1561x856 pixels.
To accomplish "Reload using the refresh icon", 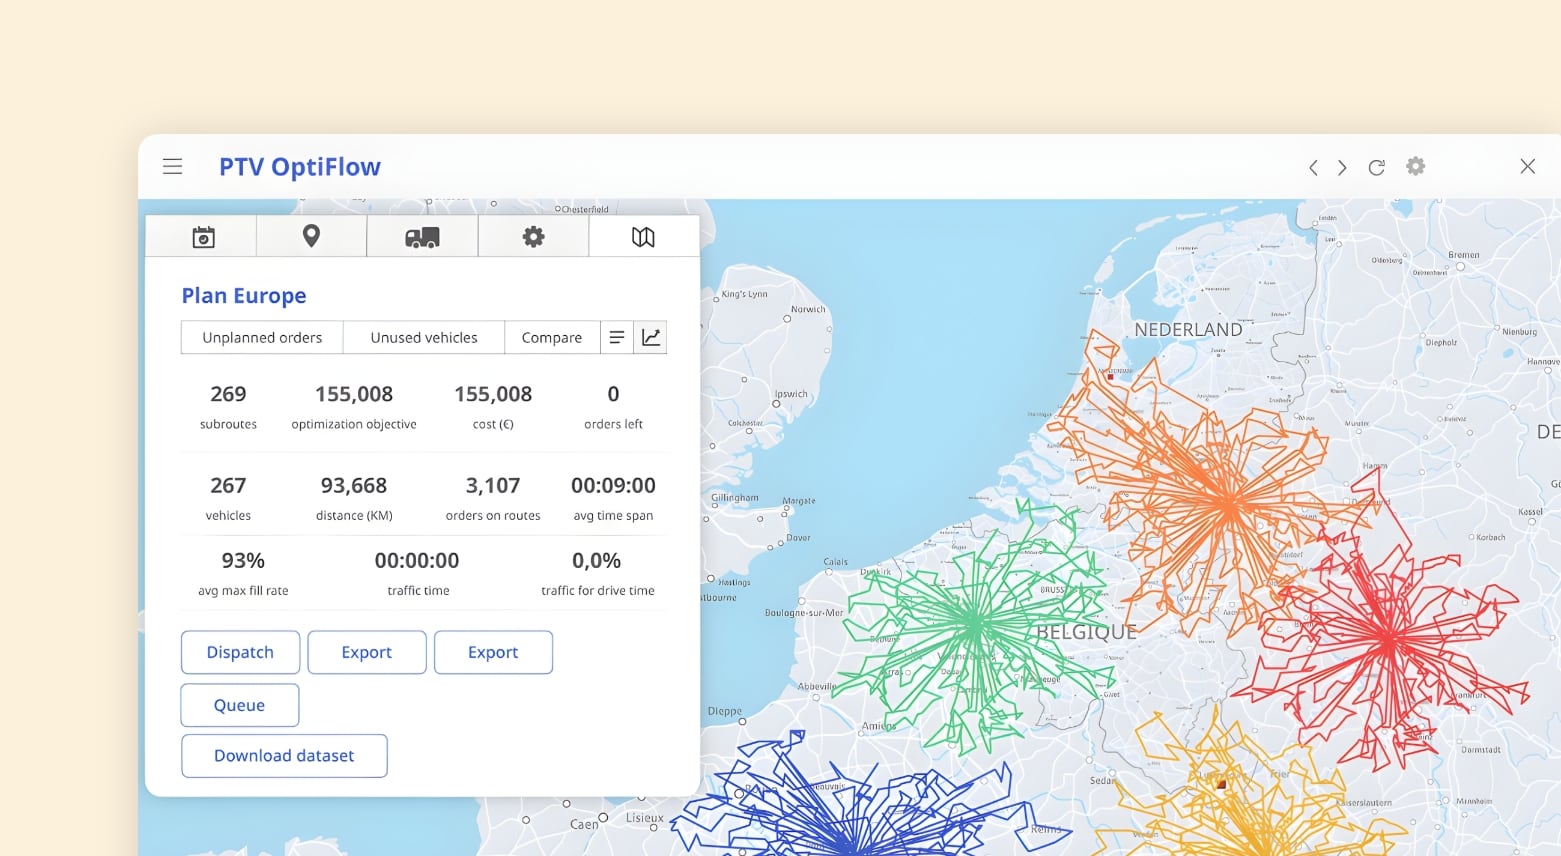I will [1376, 168].
